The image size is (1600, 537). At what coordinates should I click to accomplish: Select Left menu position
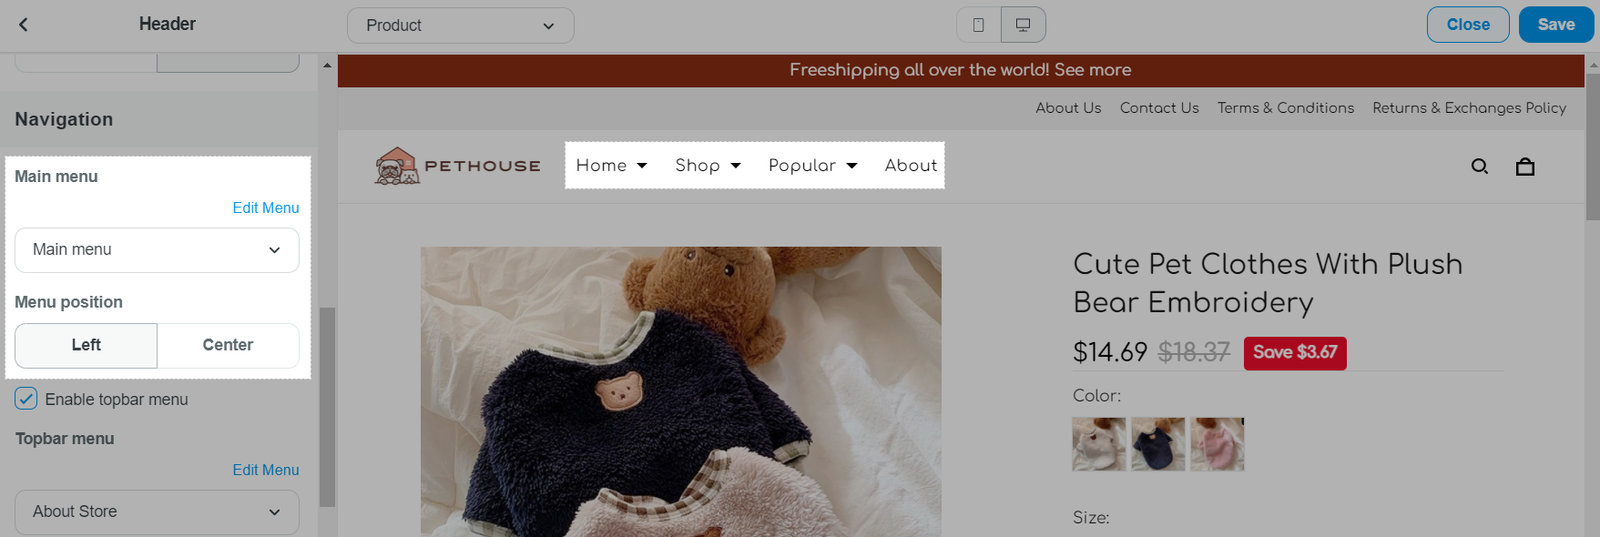tap(86, 345)
